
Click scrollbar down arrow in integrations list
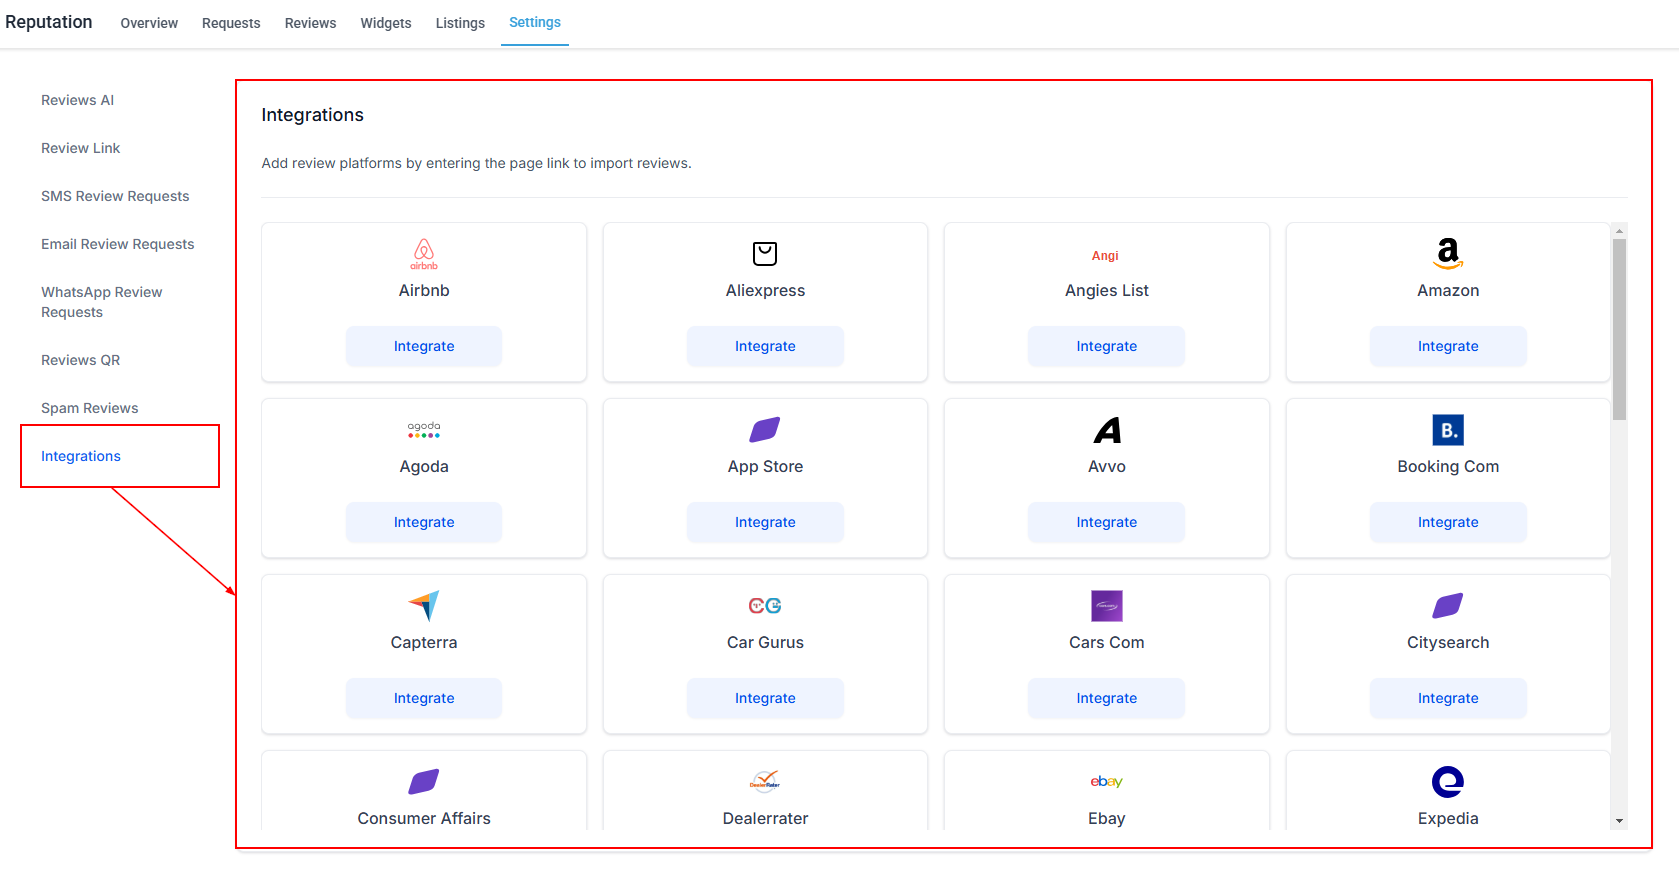tap(1619, 821)
